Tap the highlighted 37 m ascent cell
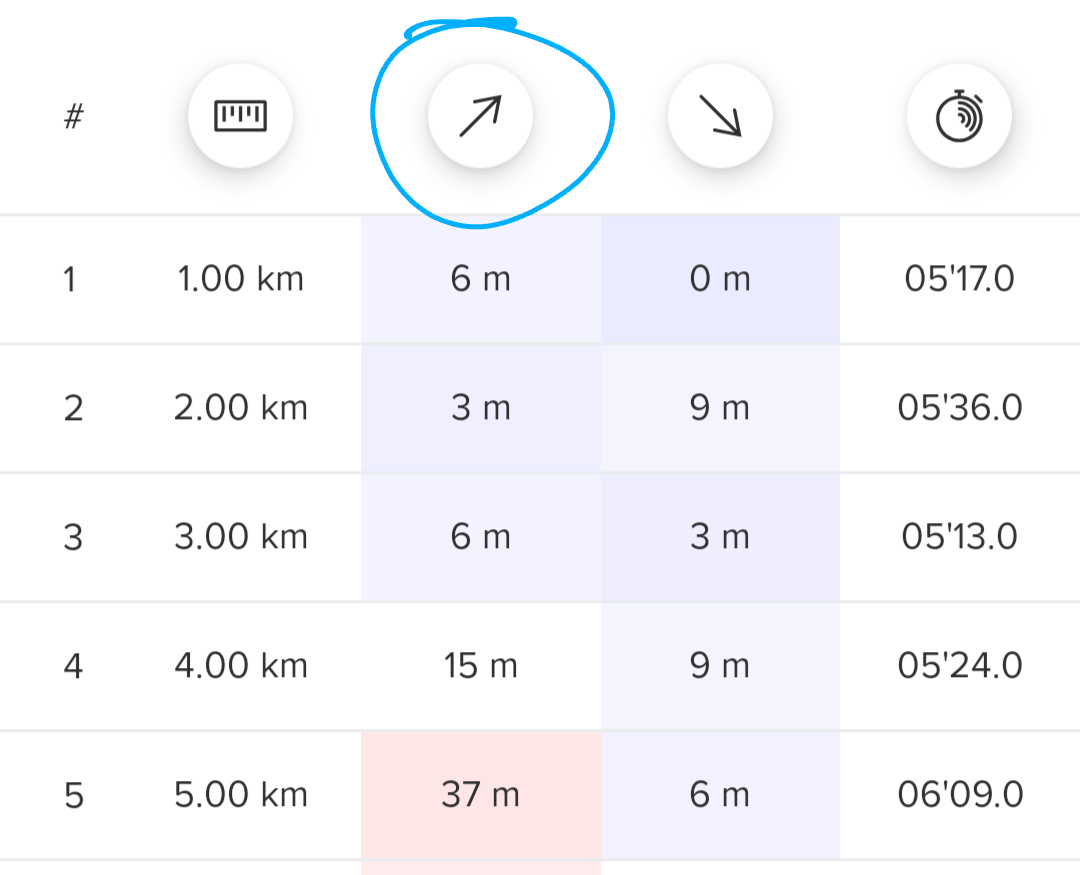The image size is (1080, 875). coord(480,795)
